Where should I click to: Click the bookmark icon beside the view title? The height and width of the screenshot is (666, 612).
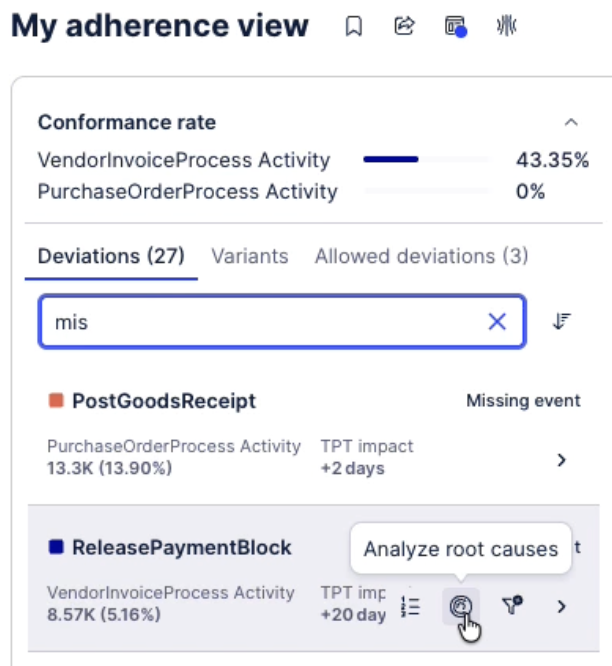coord(353,27)
